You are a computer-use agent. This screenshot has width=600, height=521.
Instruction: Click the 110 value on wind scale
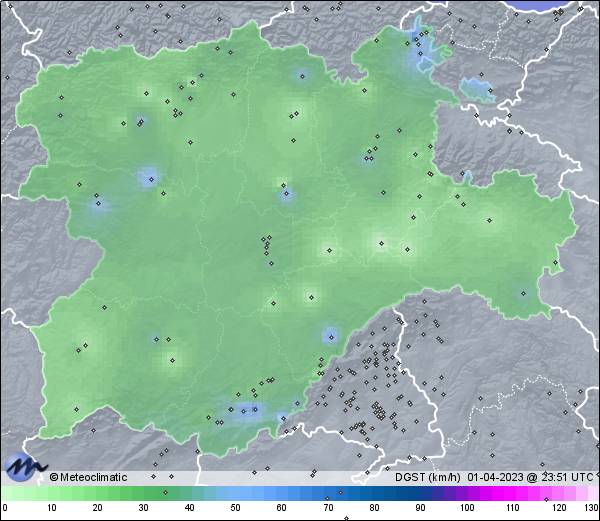pos(513,508)
